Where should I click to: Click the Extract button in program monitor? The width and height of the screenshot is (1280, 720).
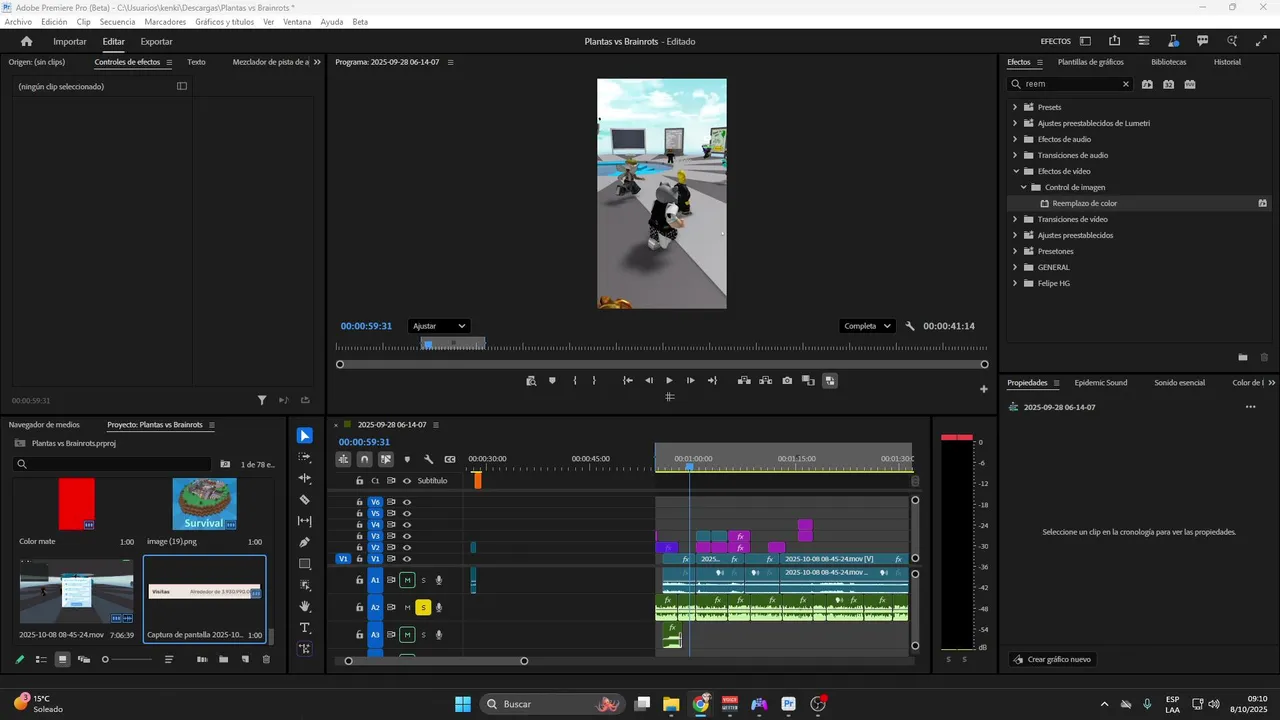click(766, 380)
